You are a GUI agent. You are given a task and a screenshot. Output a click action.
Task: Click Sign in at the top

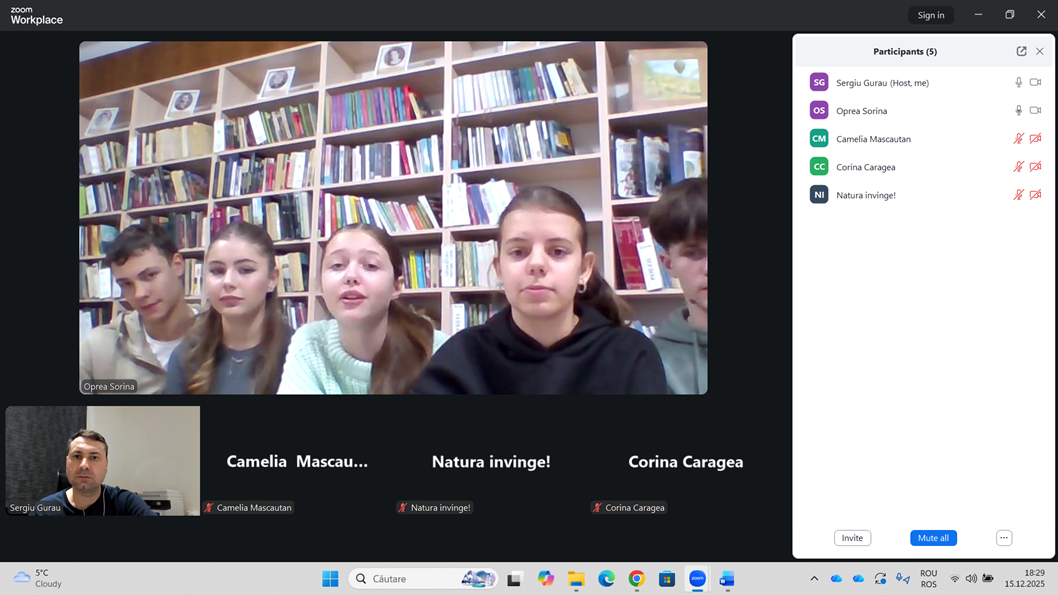(x=930, y=15)
